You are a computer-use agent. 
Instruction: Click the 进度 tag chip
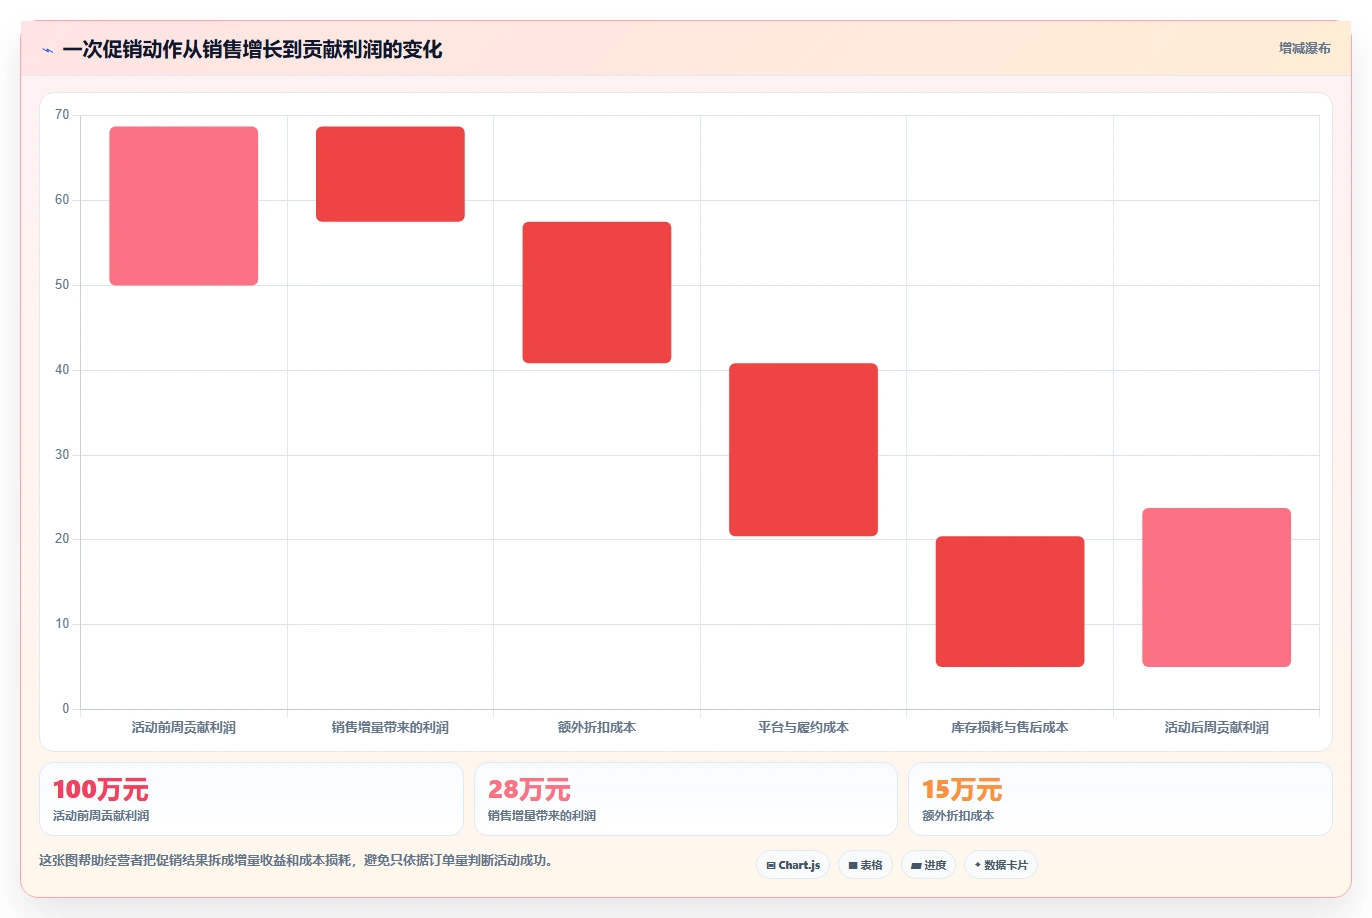(x=928, y=865)
